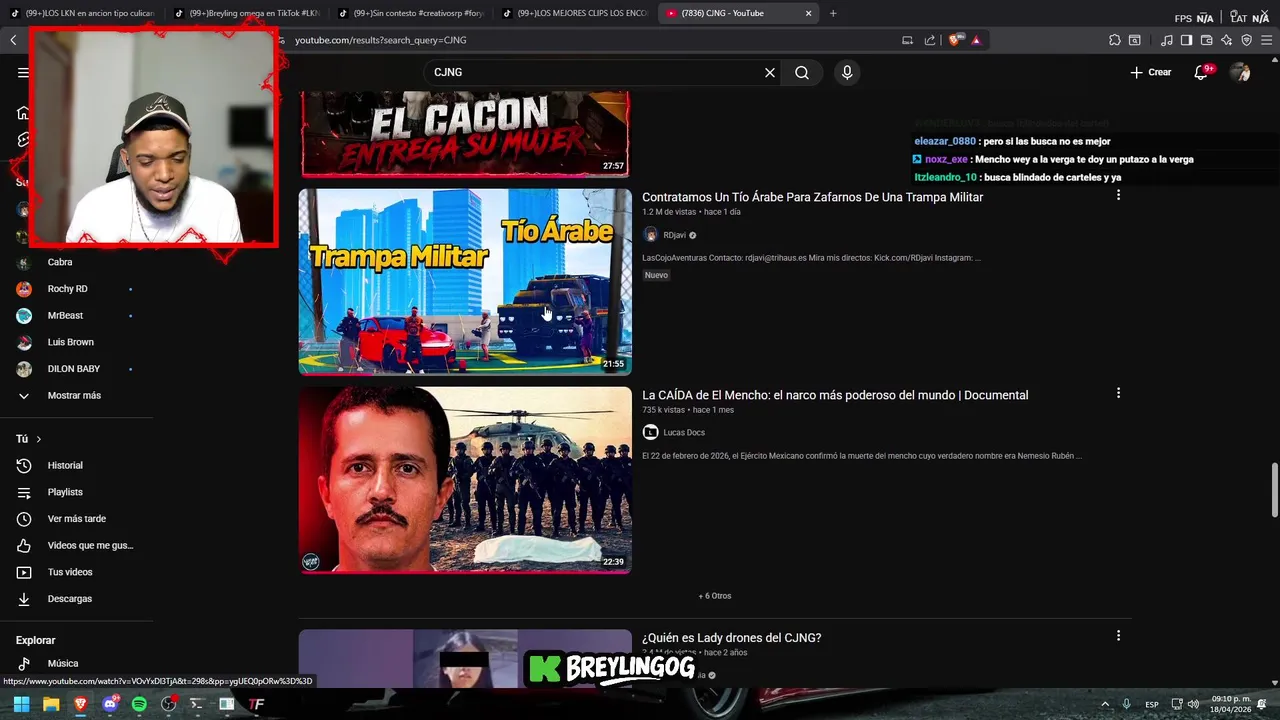Open the El Cacon video thumbnail

coord(465,134)
